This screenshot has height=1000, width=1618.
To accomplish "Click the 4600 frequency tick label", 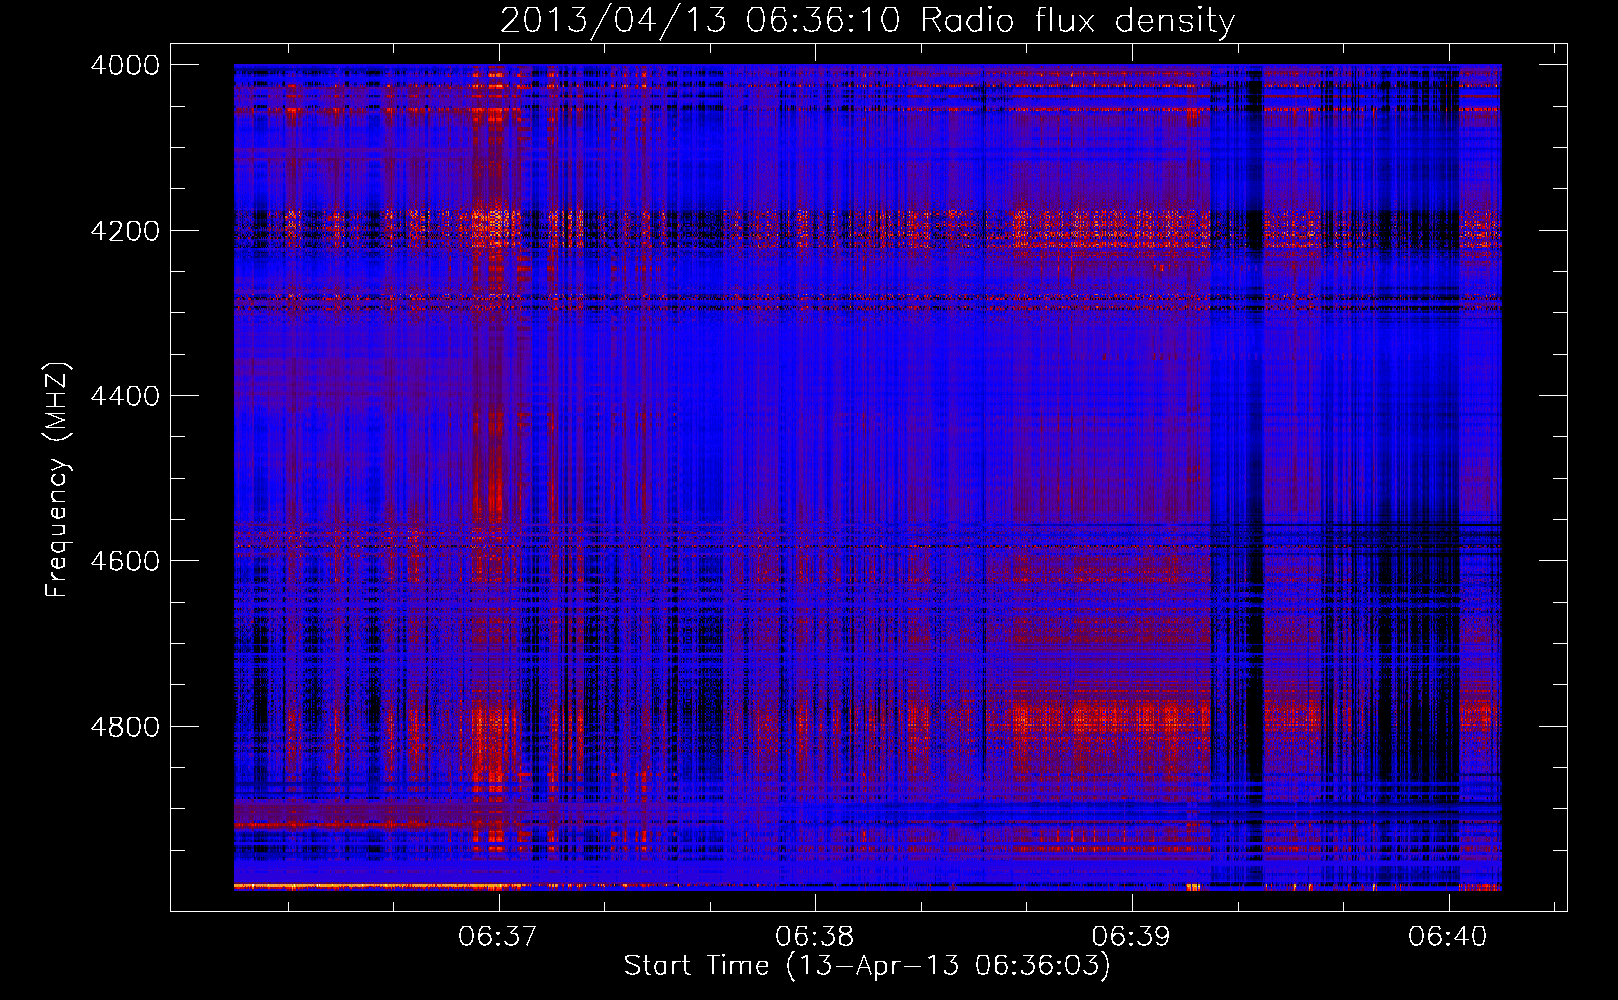I will [125, 561].
